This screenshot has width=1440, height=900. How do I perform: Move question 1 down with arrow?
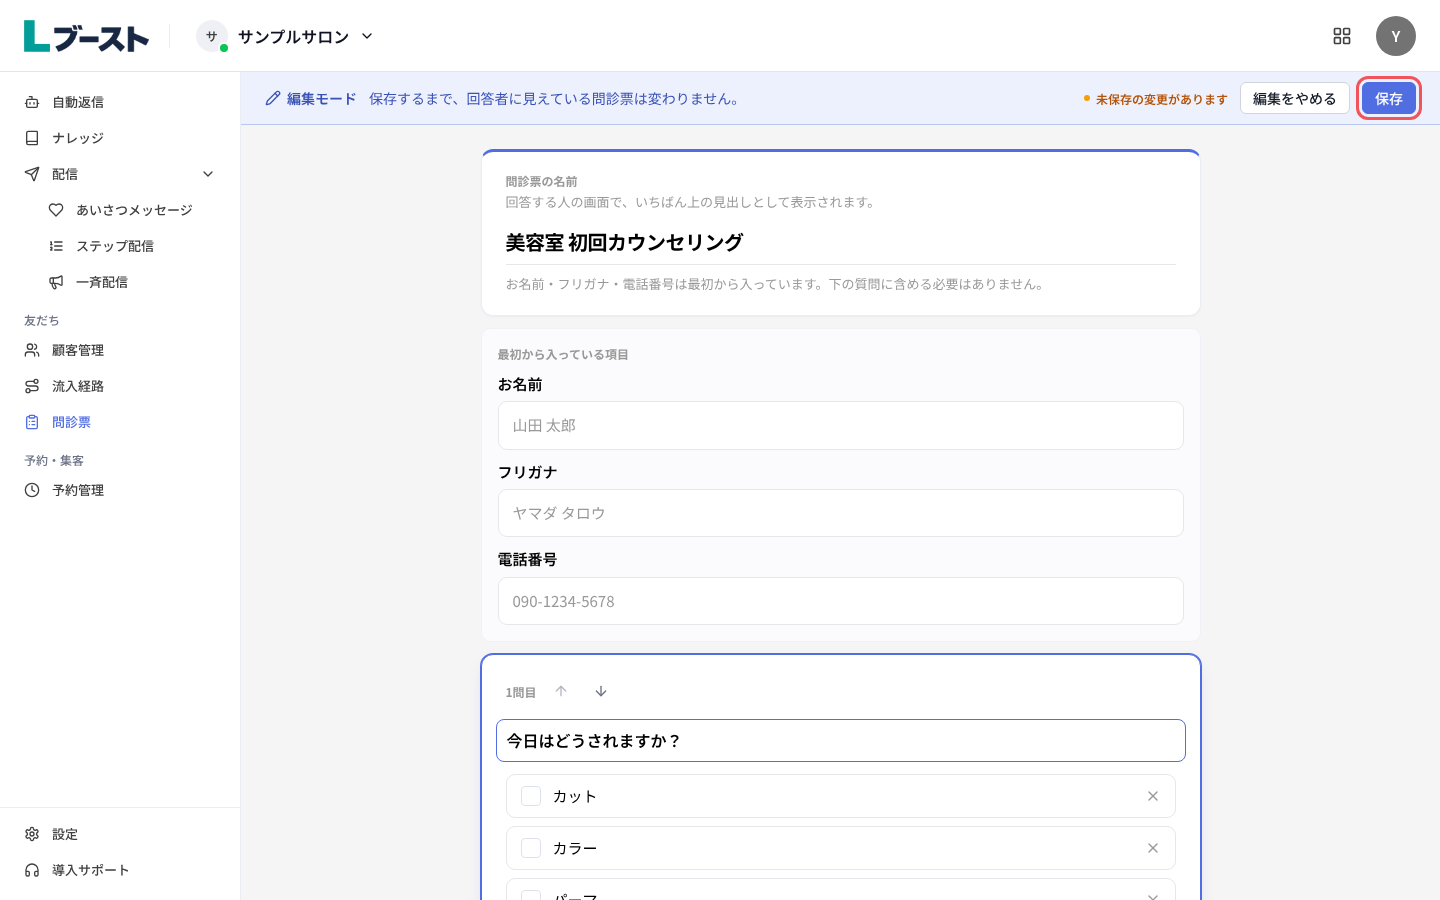[x=601, y=691]
